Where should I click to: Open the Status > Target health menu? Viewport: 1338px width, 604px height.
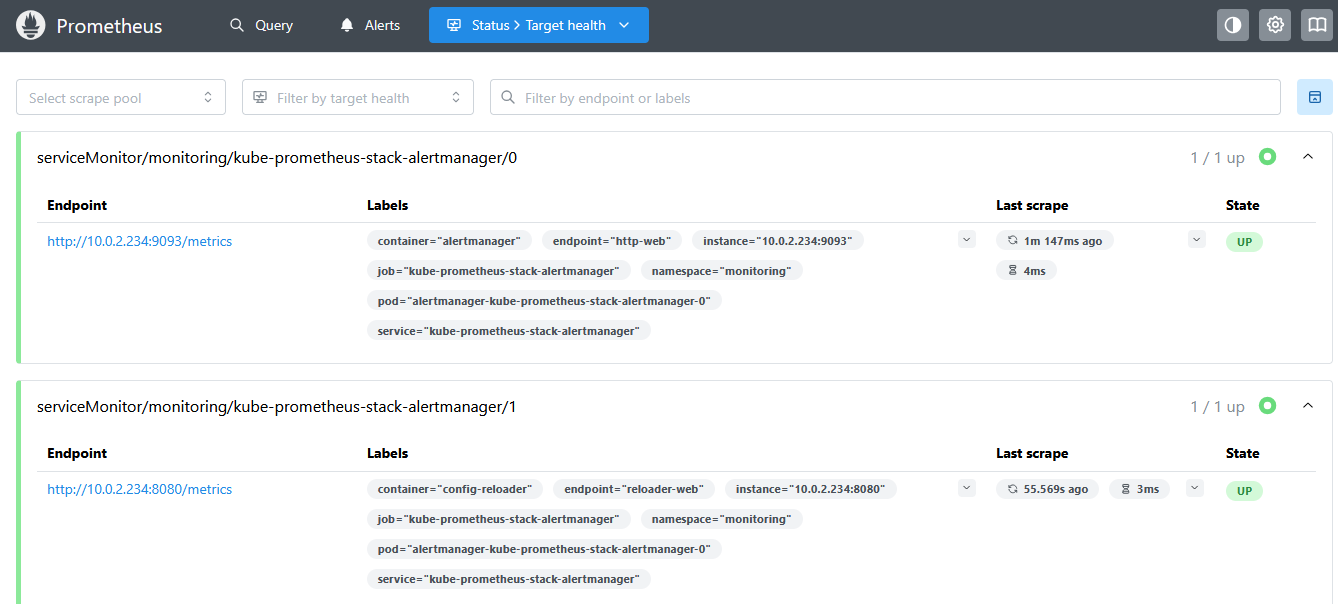[539, 25]
